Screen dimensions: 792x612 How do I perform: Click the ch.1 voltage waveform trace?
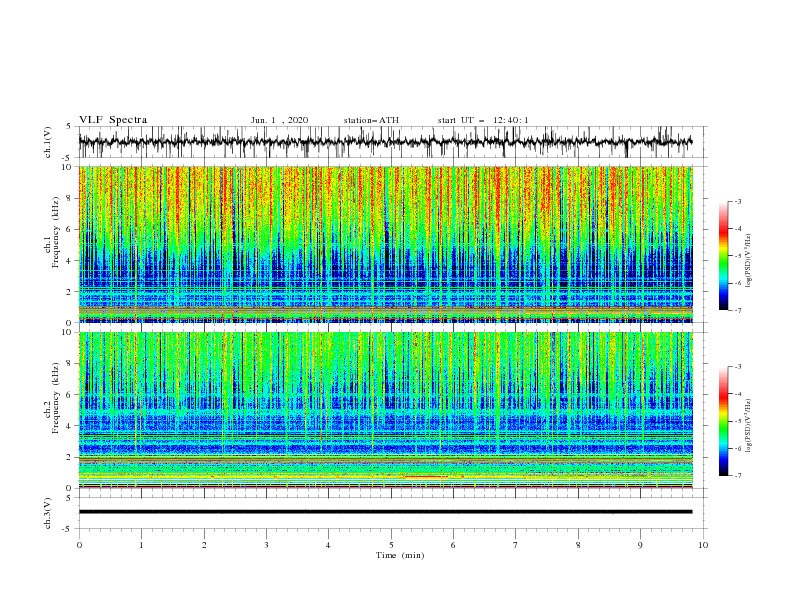pyautogui.click(x=385, y=142)
